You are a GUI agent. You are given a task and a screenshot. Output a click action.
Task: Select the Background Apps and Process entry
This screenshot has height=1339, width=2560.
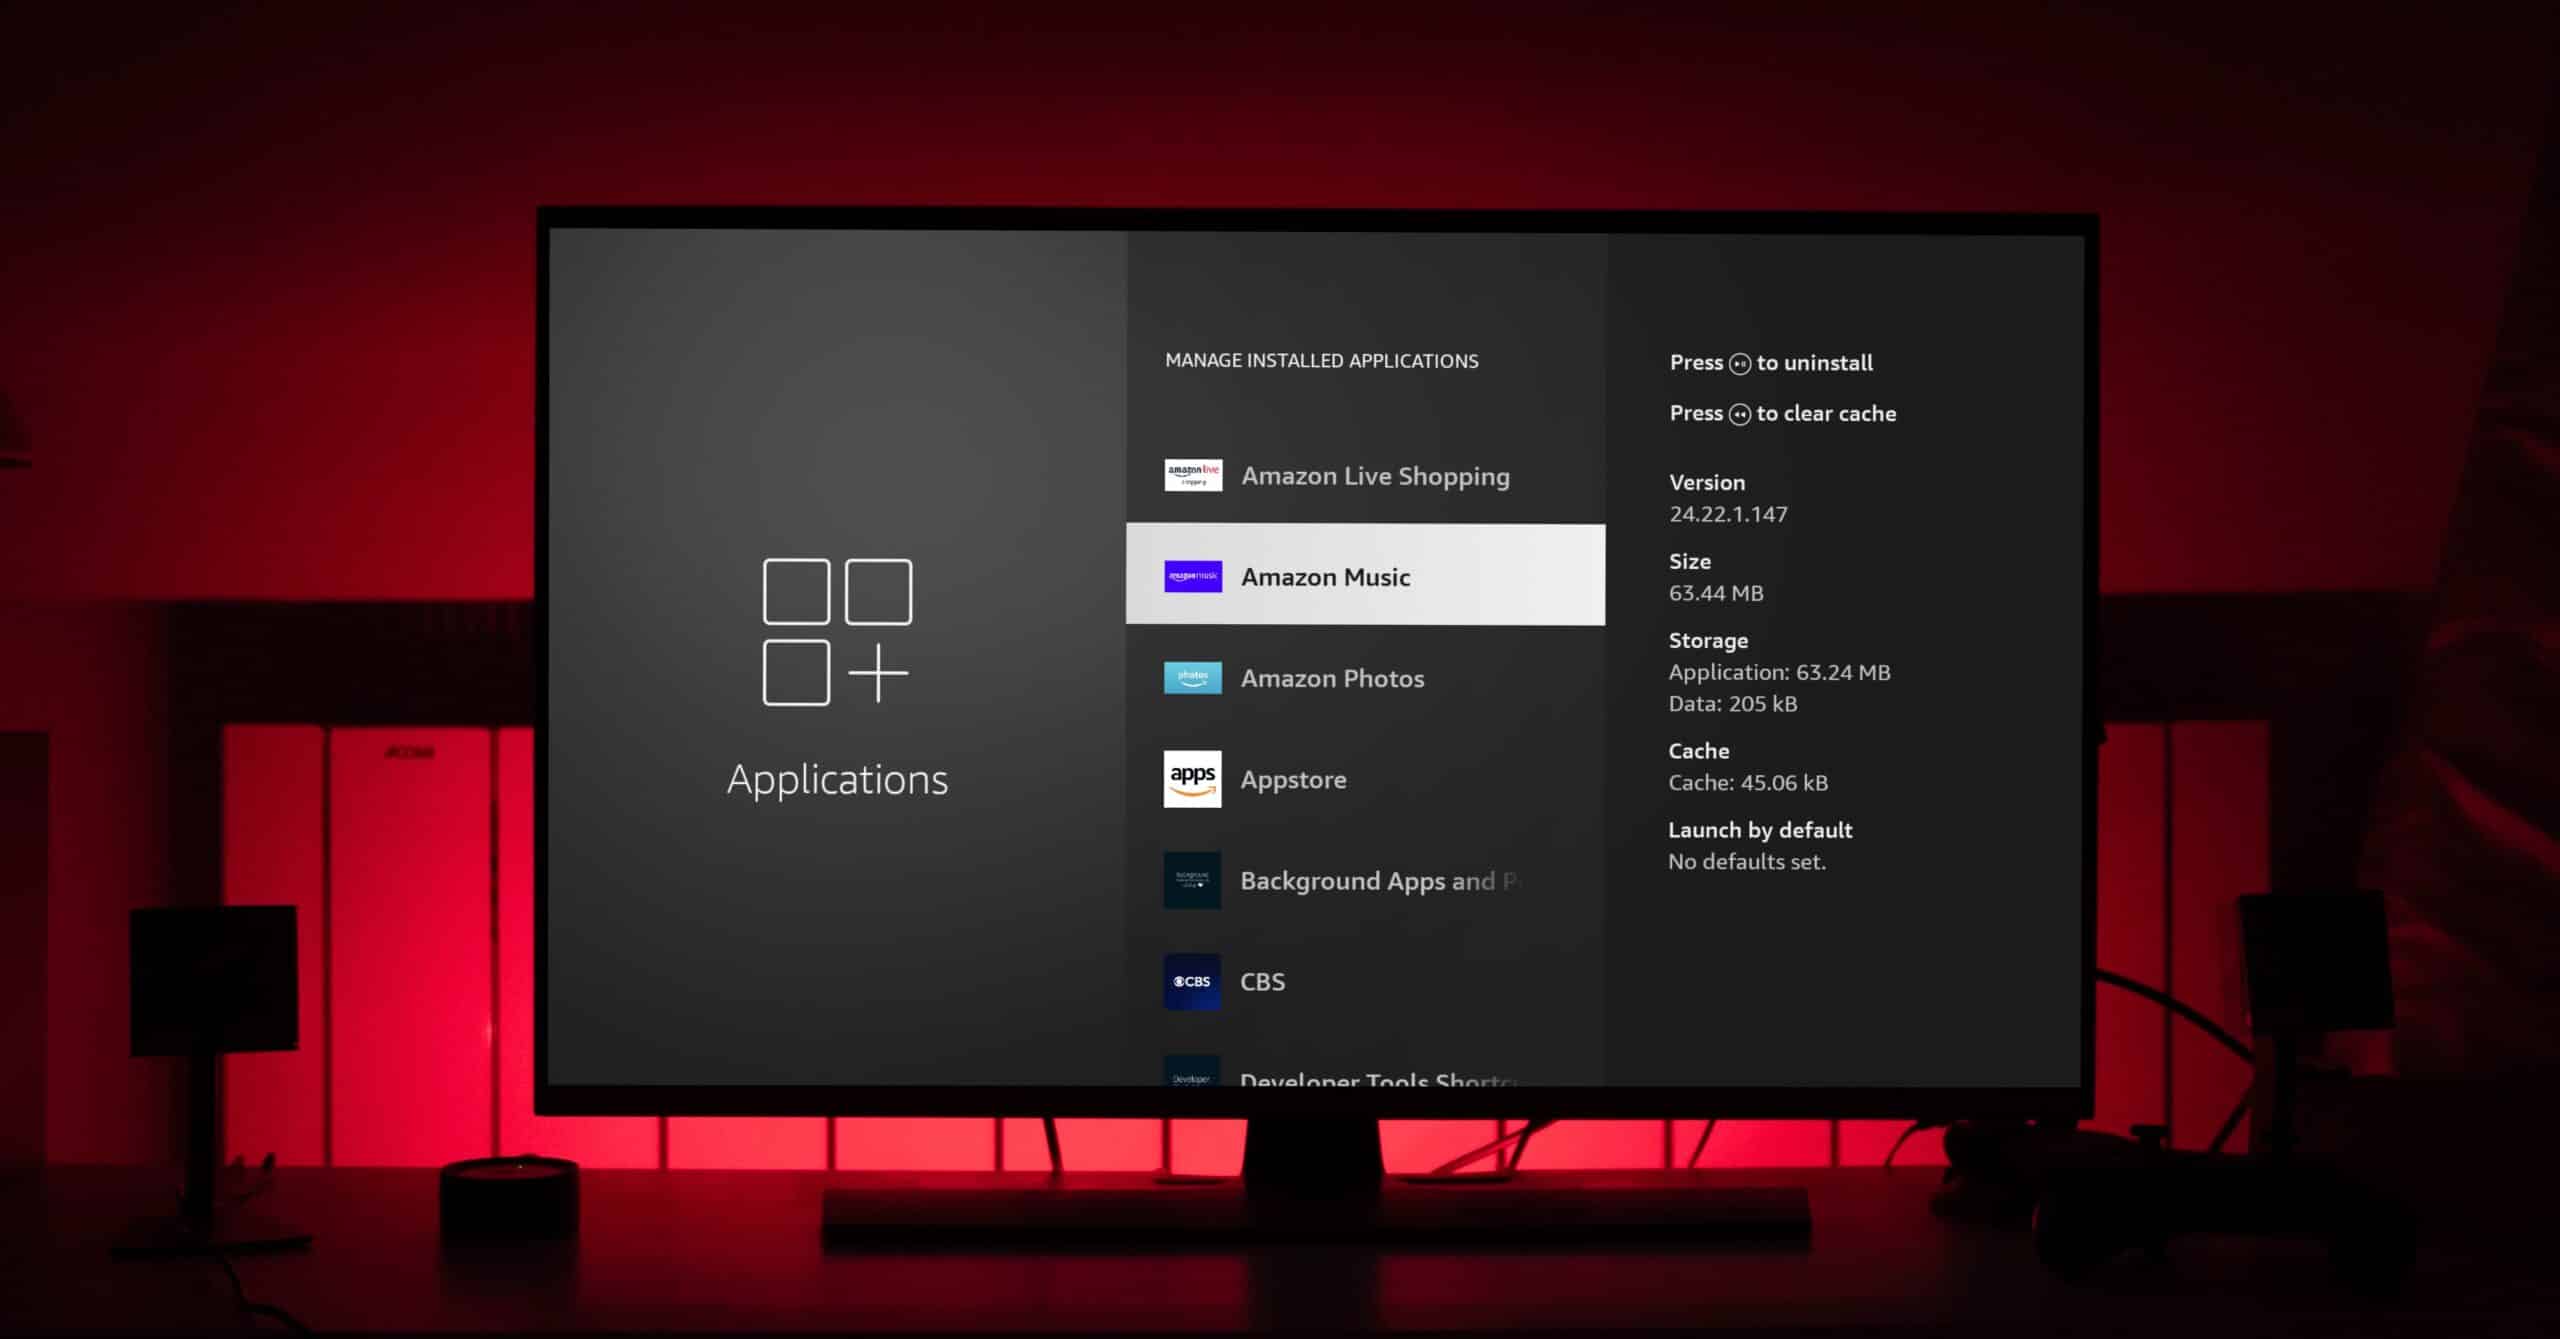click(1366, 880)
